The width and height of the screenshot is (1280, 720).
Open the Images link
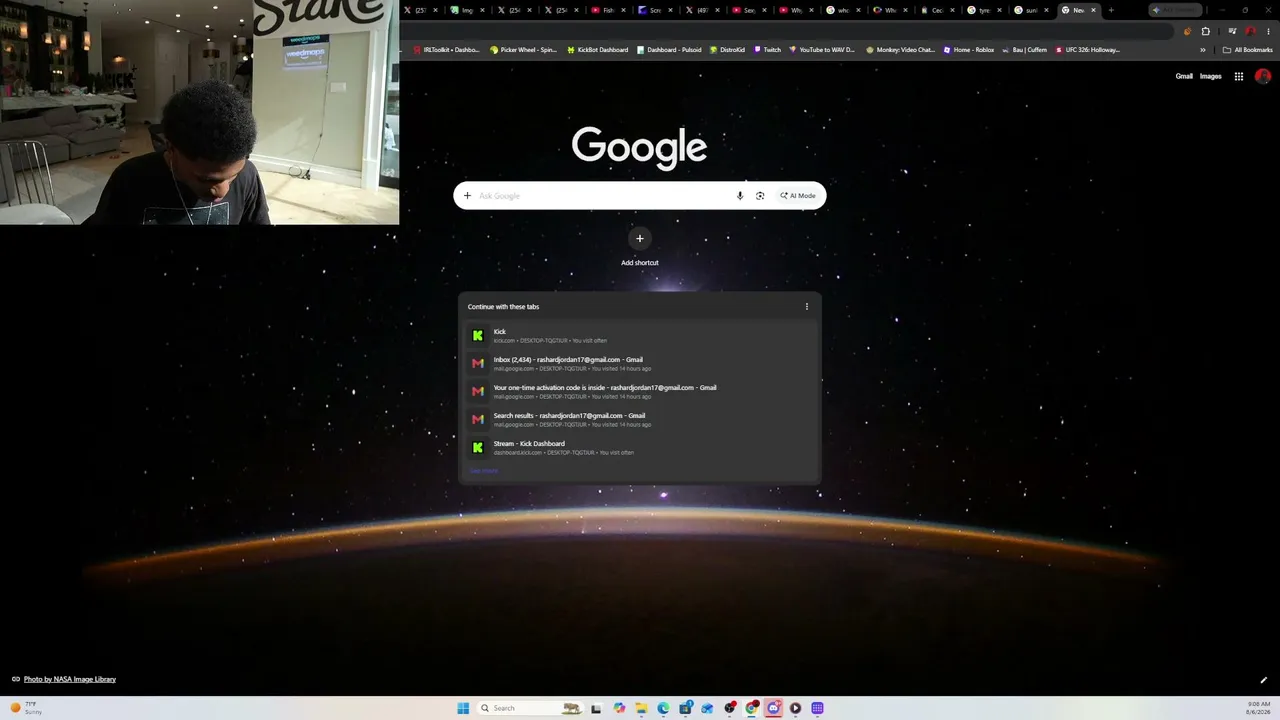pos(1210,76)
